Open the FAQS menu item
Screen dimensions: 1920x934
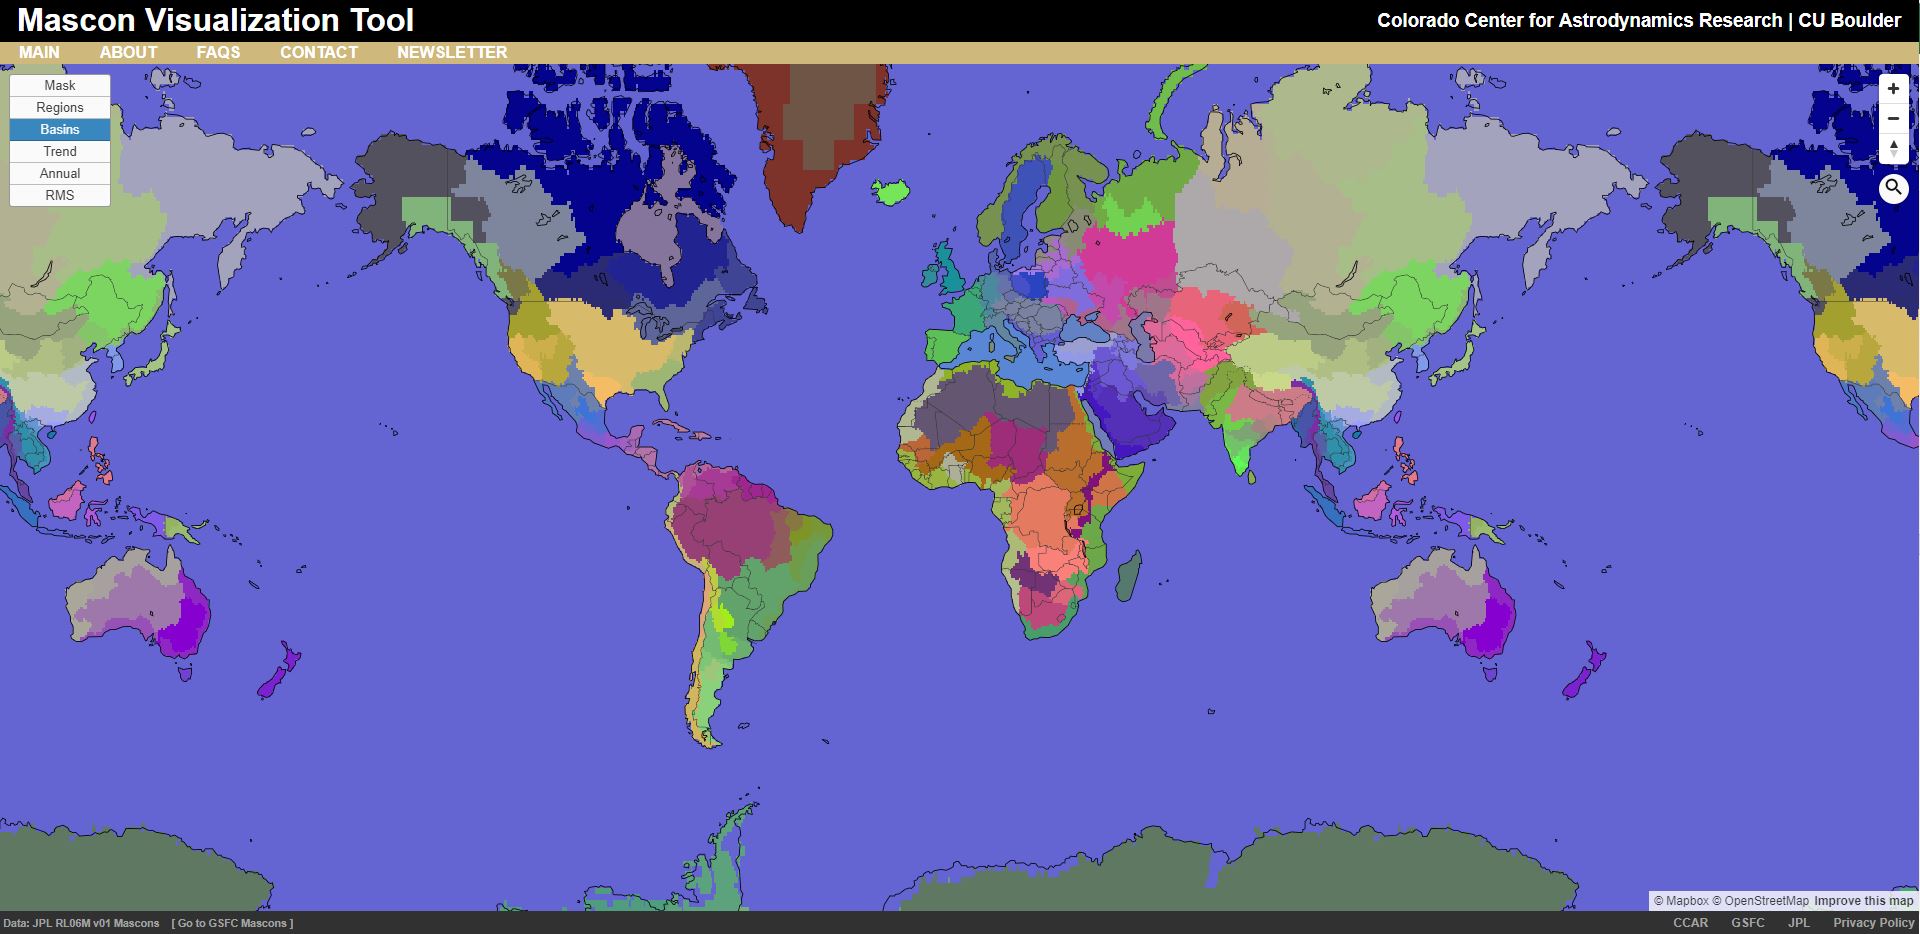pos(218,52)
